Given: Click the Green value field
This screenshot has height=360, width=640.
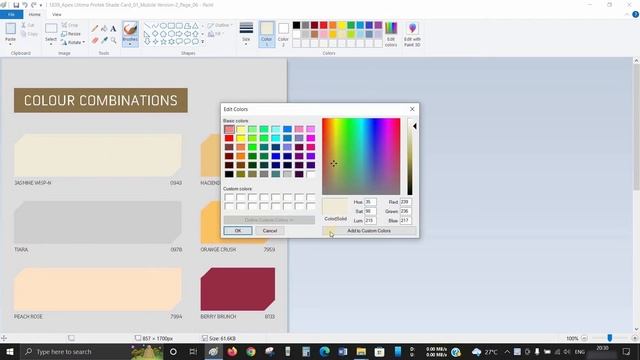Looking at the screenshot, I should 405,211.
